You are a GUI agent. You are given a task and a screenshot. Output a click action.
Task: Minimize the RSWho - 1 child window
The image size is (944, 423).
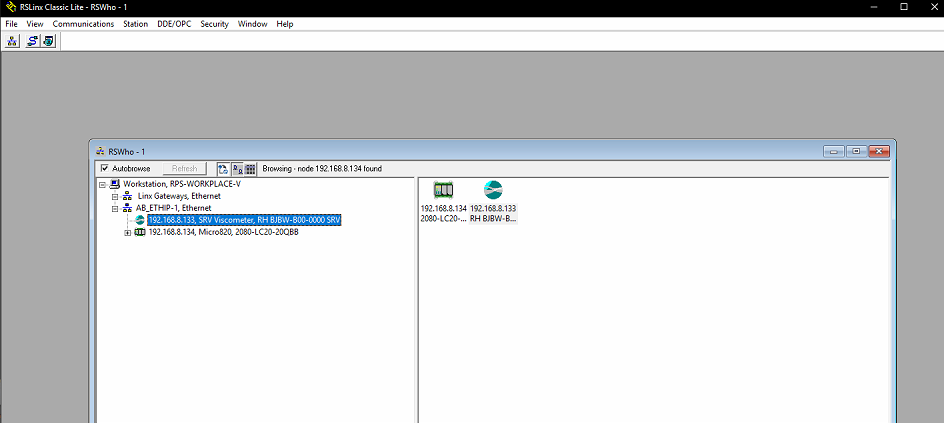[x=834, y=151]
